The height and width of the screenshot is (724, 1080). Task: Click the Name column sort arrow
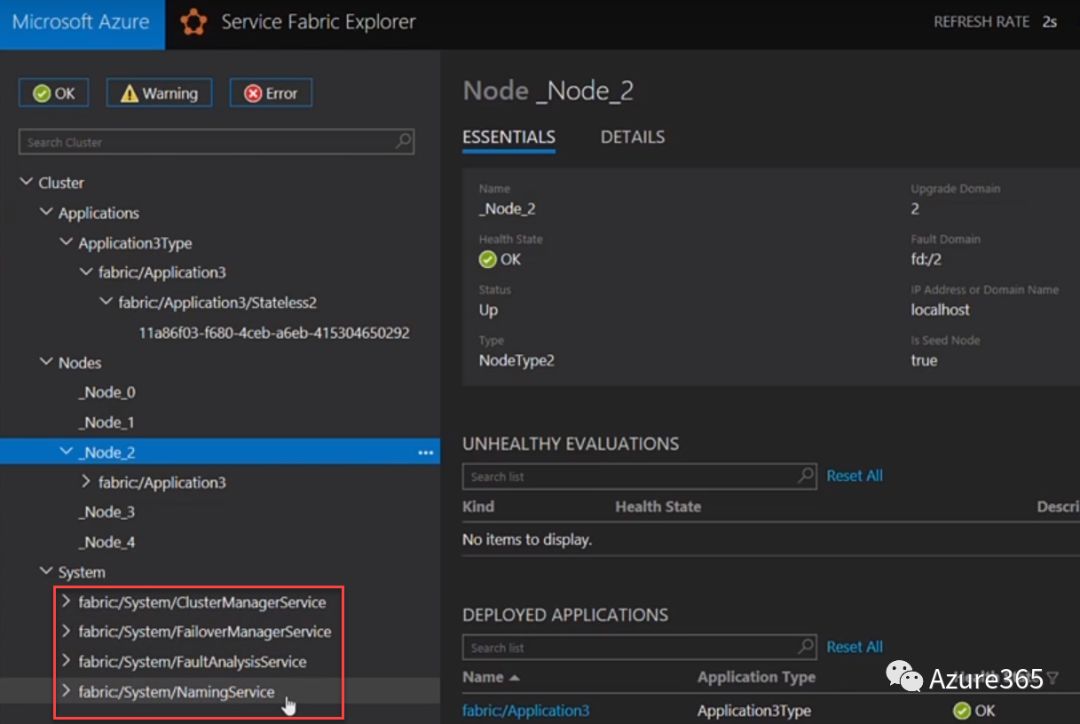pos(514,678)
